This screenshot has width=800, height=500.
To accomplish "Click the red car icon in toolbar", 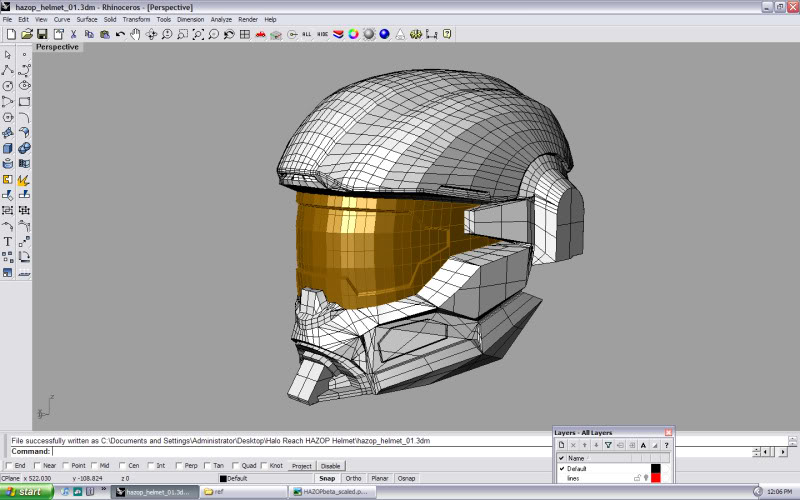I will [x=260, y=34].
